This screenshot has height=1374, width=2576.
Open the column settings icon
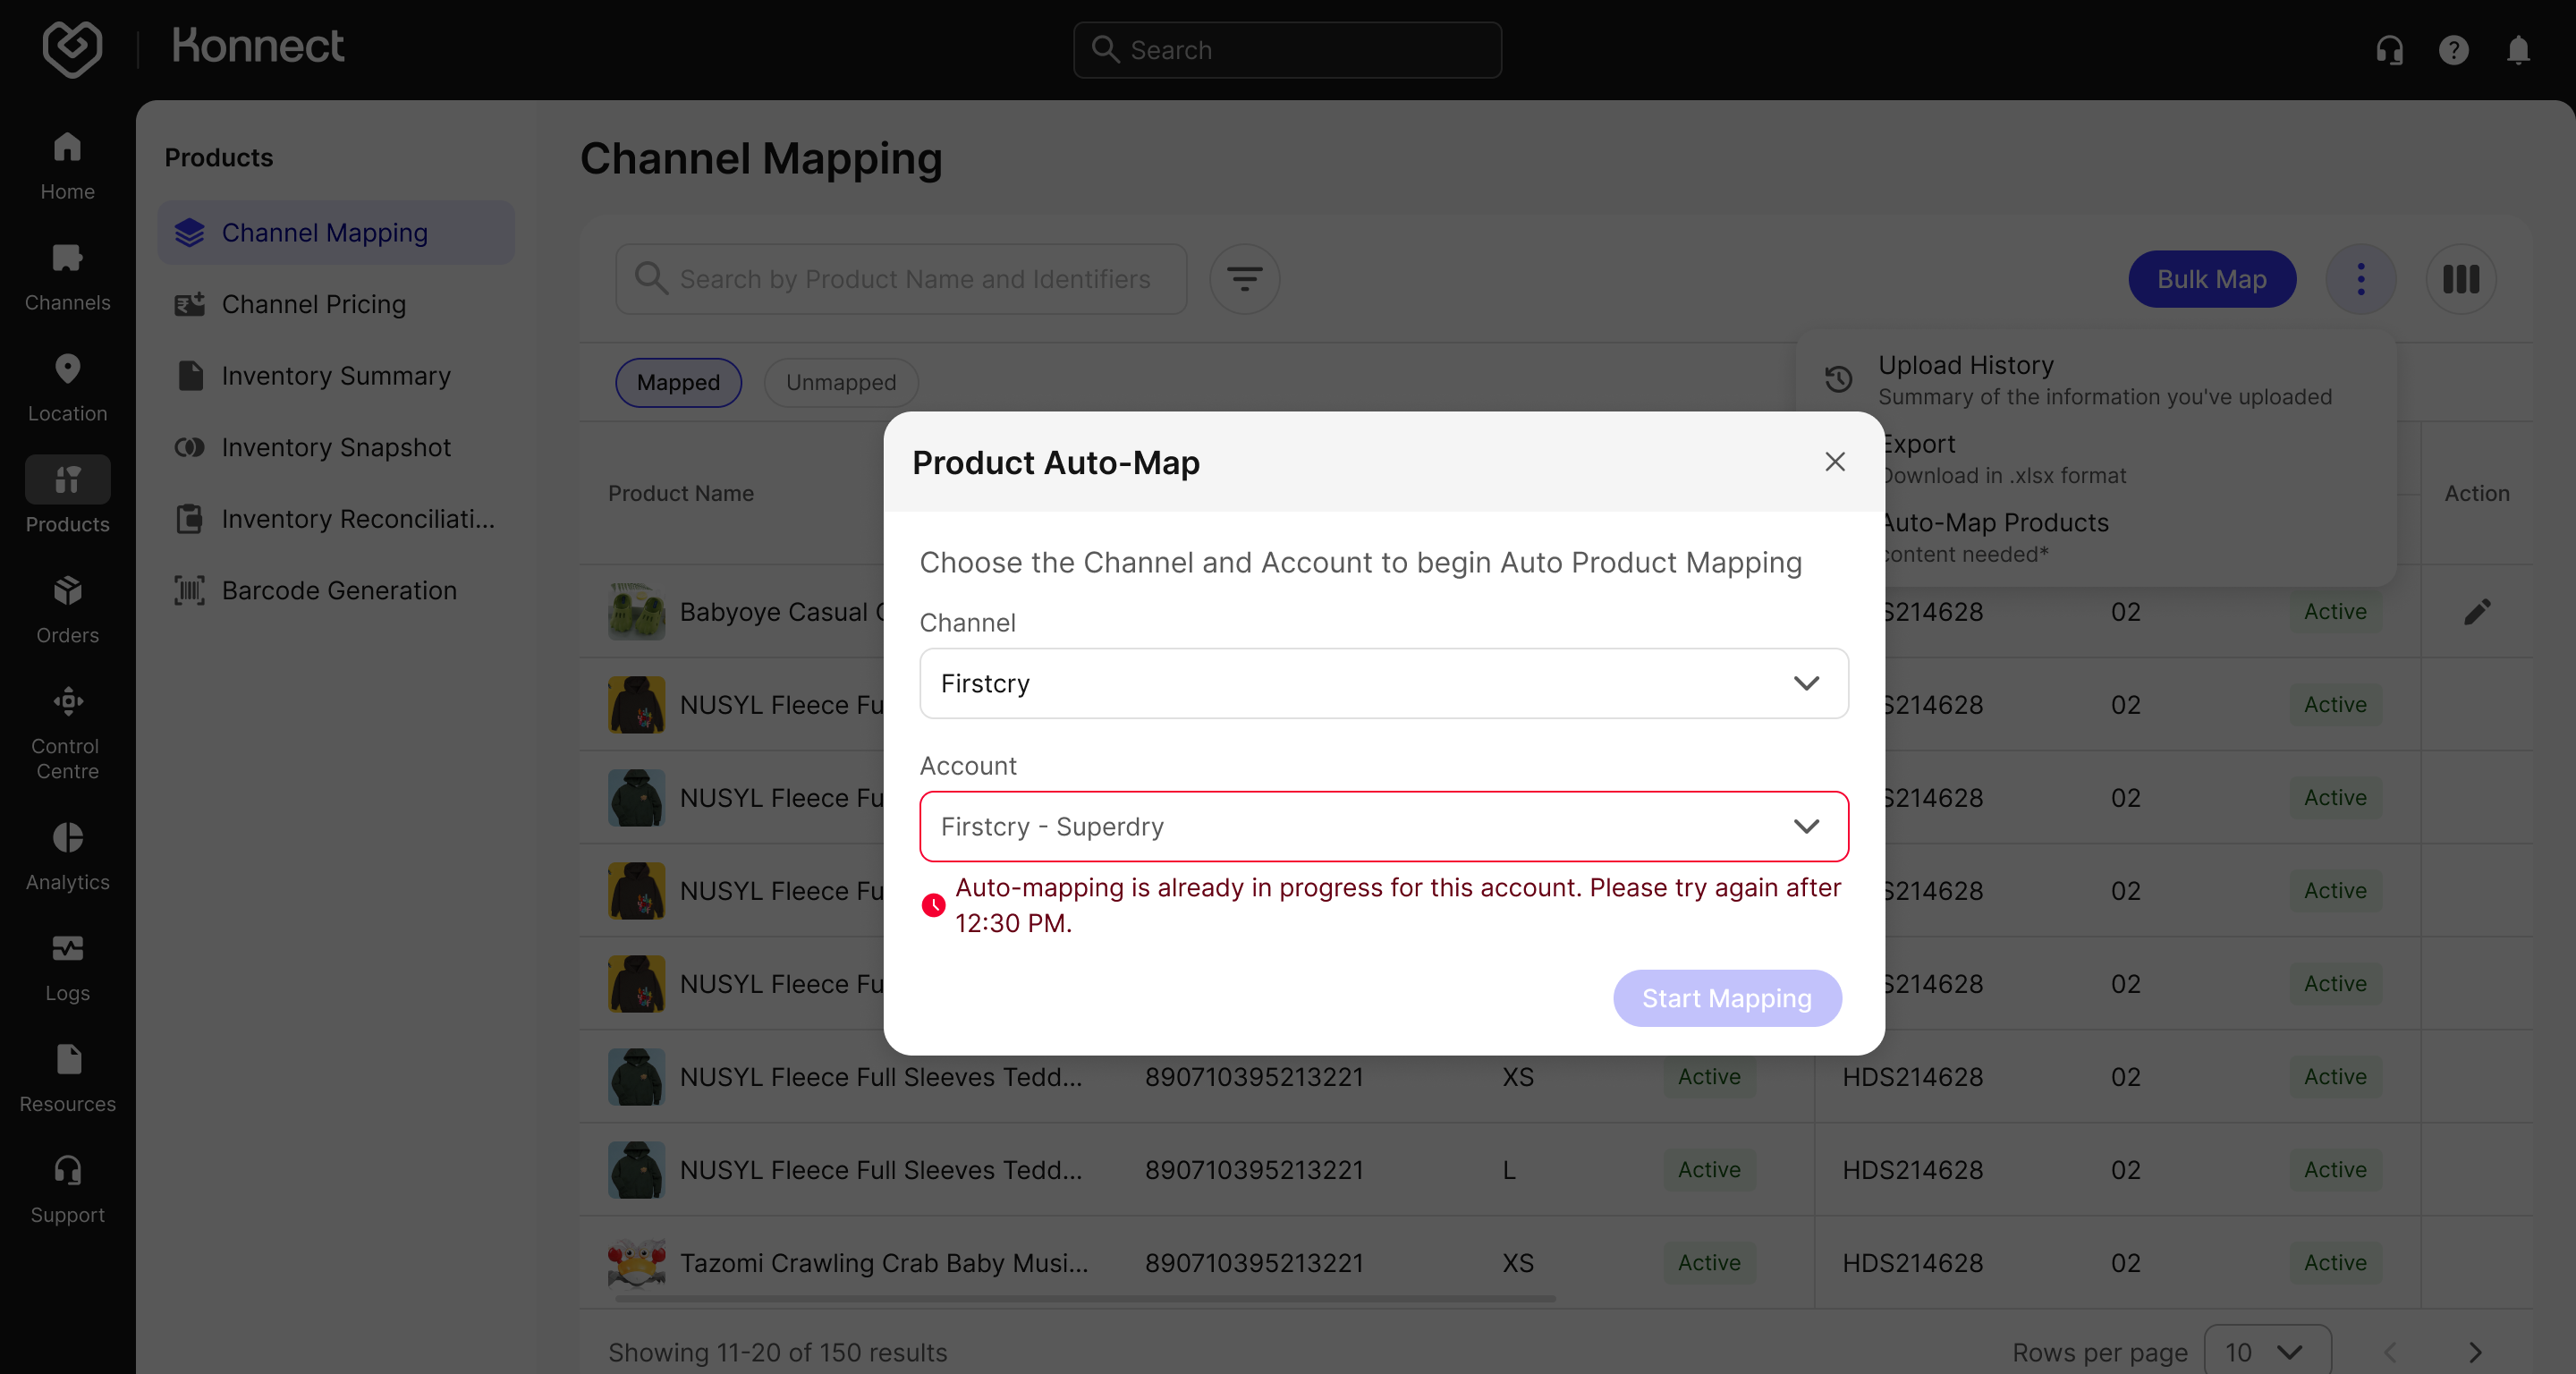(x=2460, y=279)
